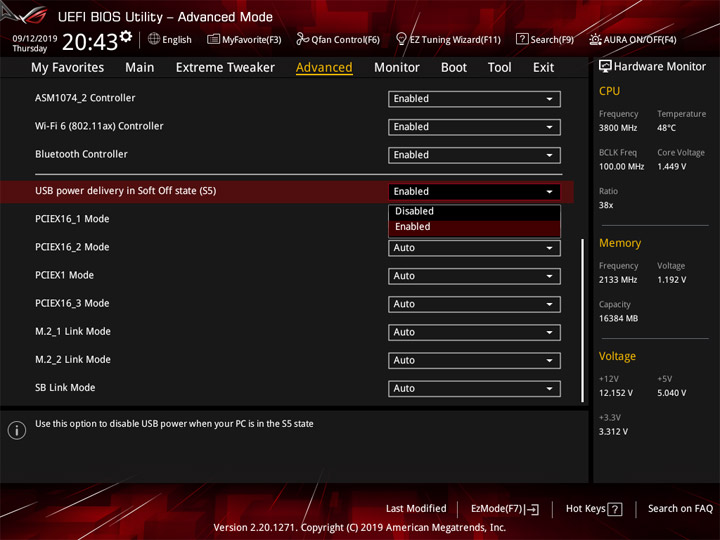Collapse USB power delivery S5 dropdown

point(474,191)
